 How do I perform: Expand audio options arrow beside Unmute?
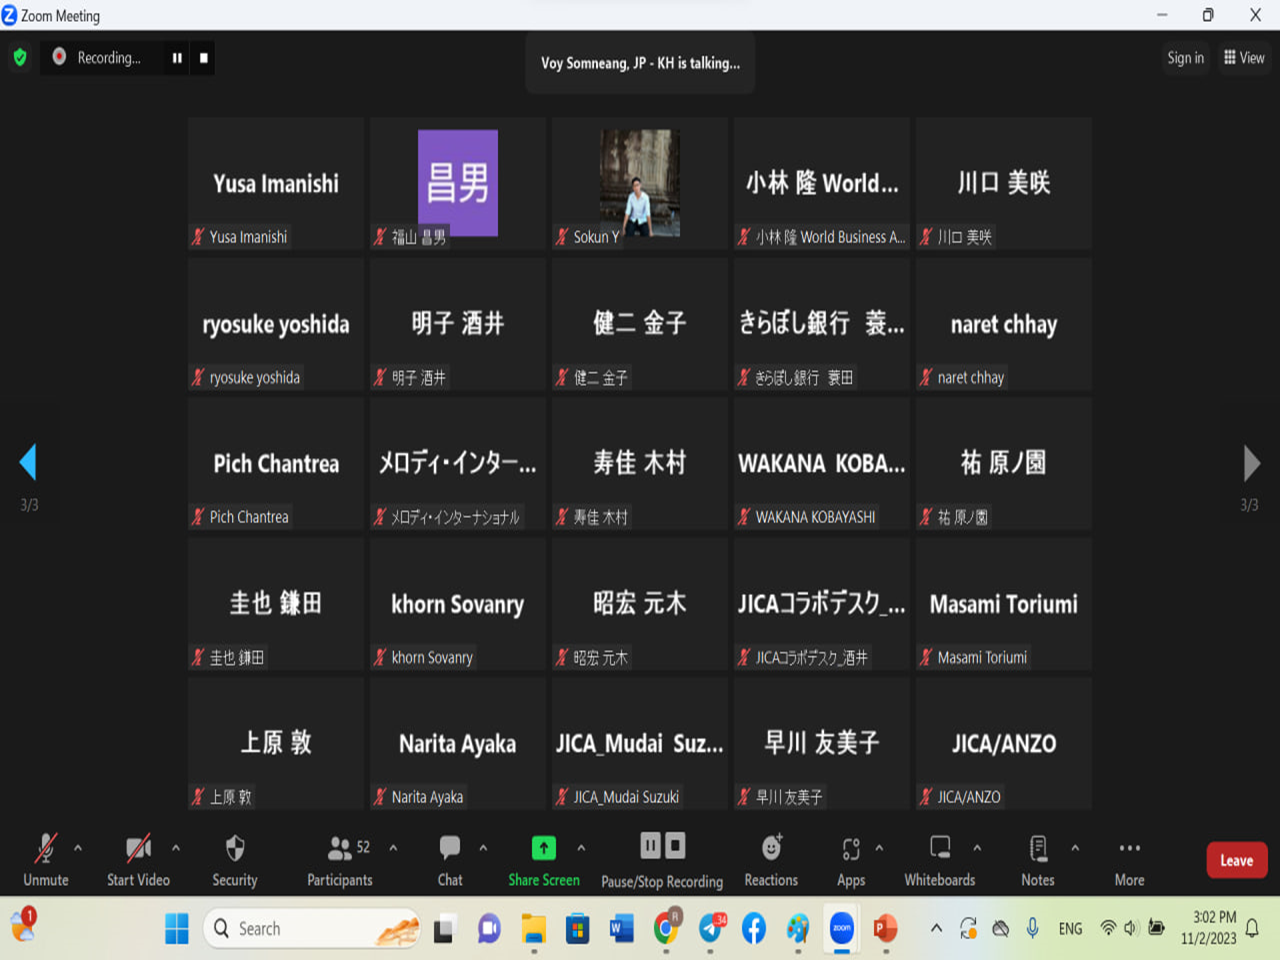click(78, 848)
